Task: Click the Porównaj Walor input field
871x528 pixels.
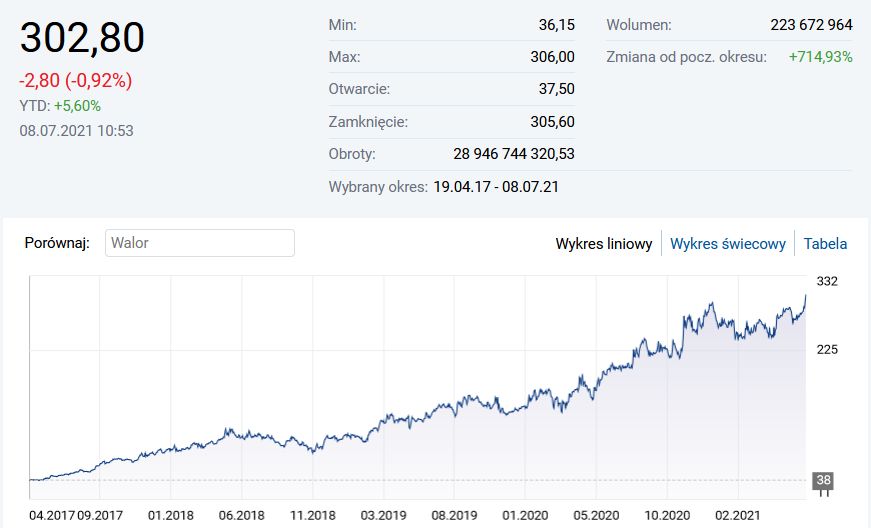Action: 200,243
